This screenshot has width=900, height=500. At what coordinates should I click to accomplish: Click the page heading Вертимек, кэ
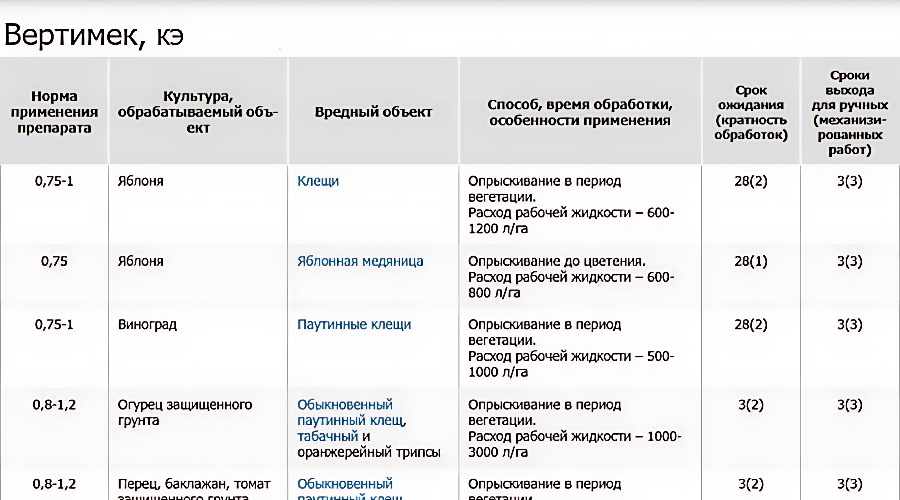(x=94, y=36)
